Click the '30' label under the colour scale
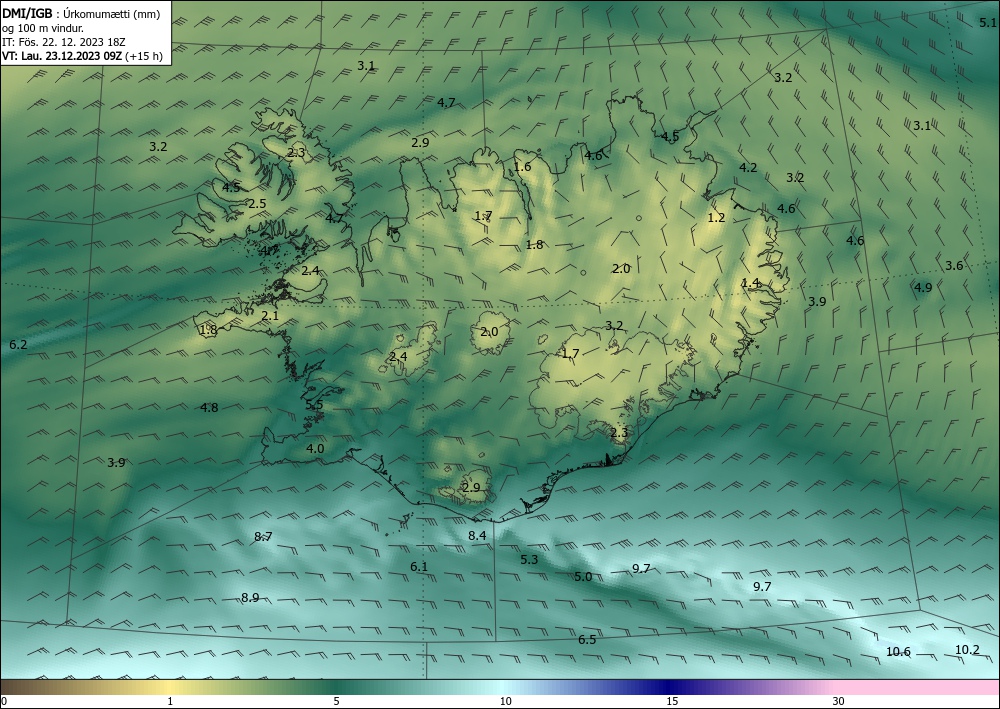The image size is (1000, 709). click(x=839, y=702)
